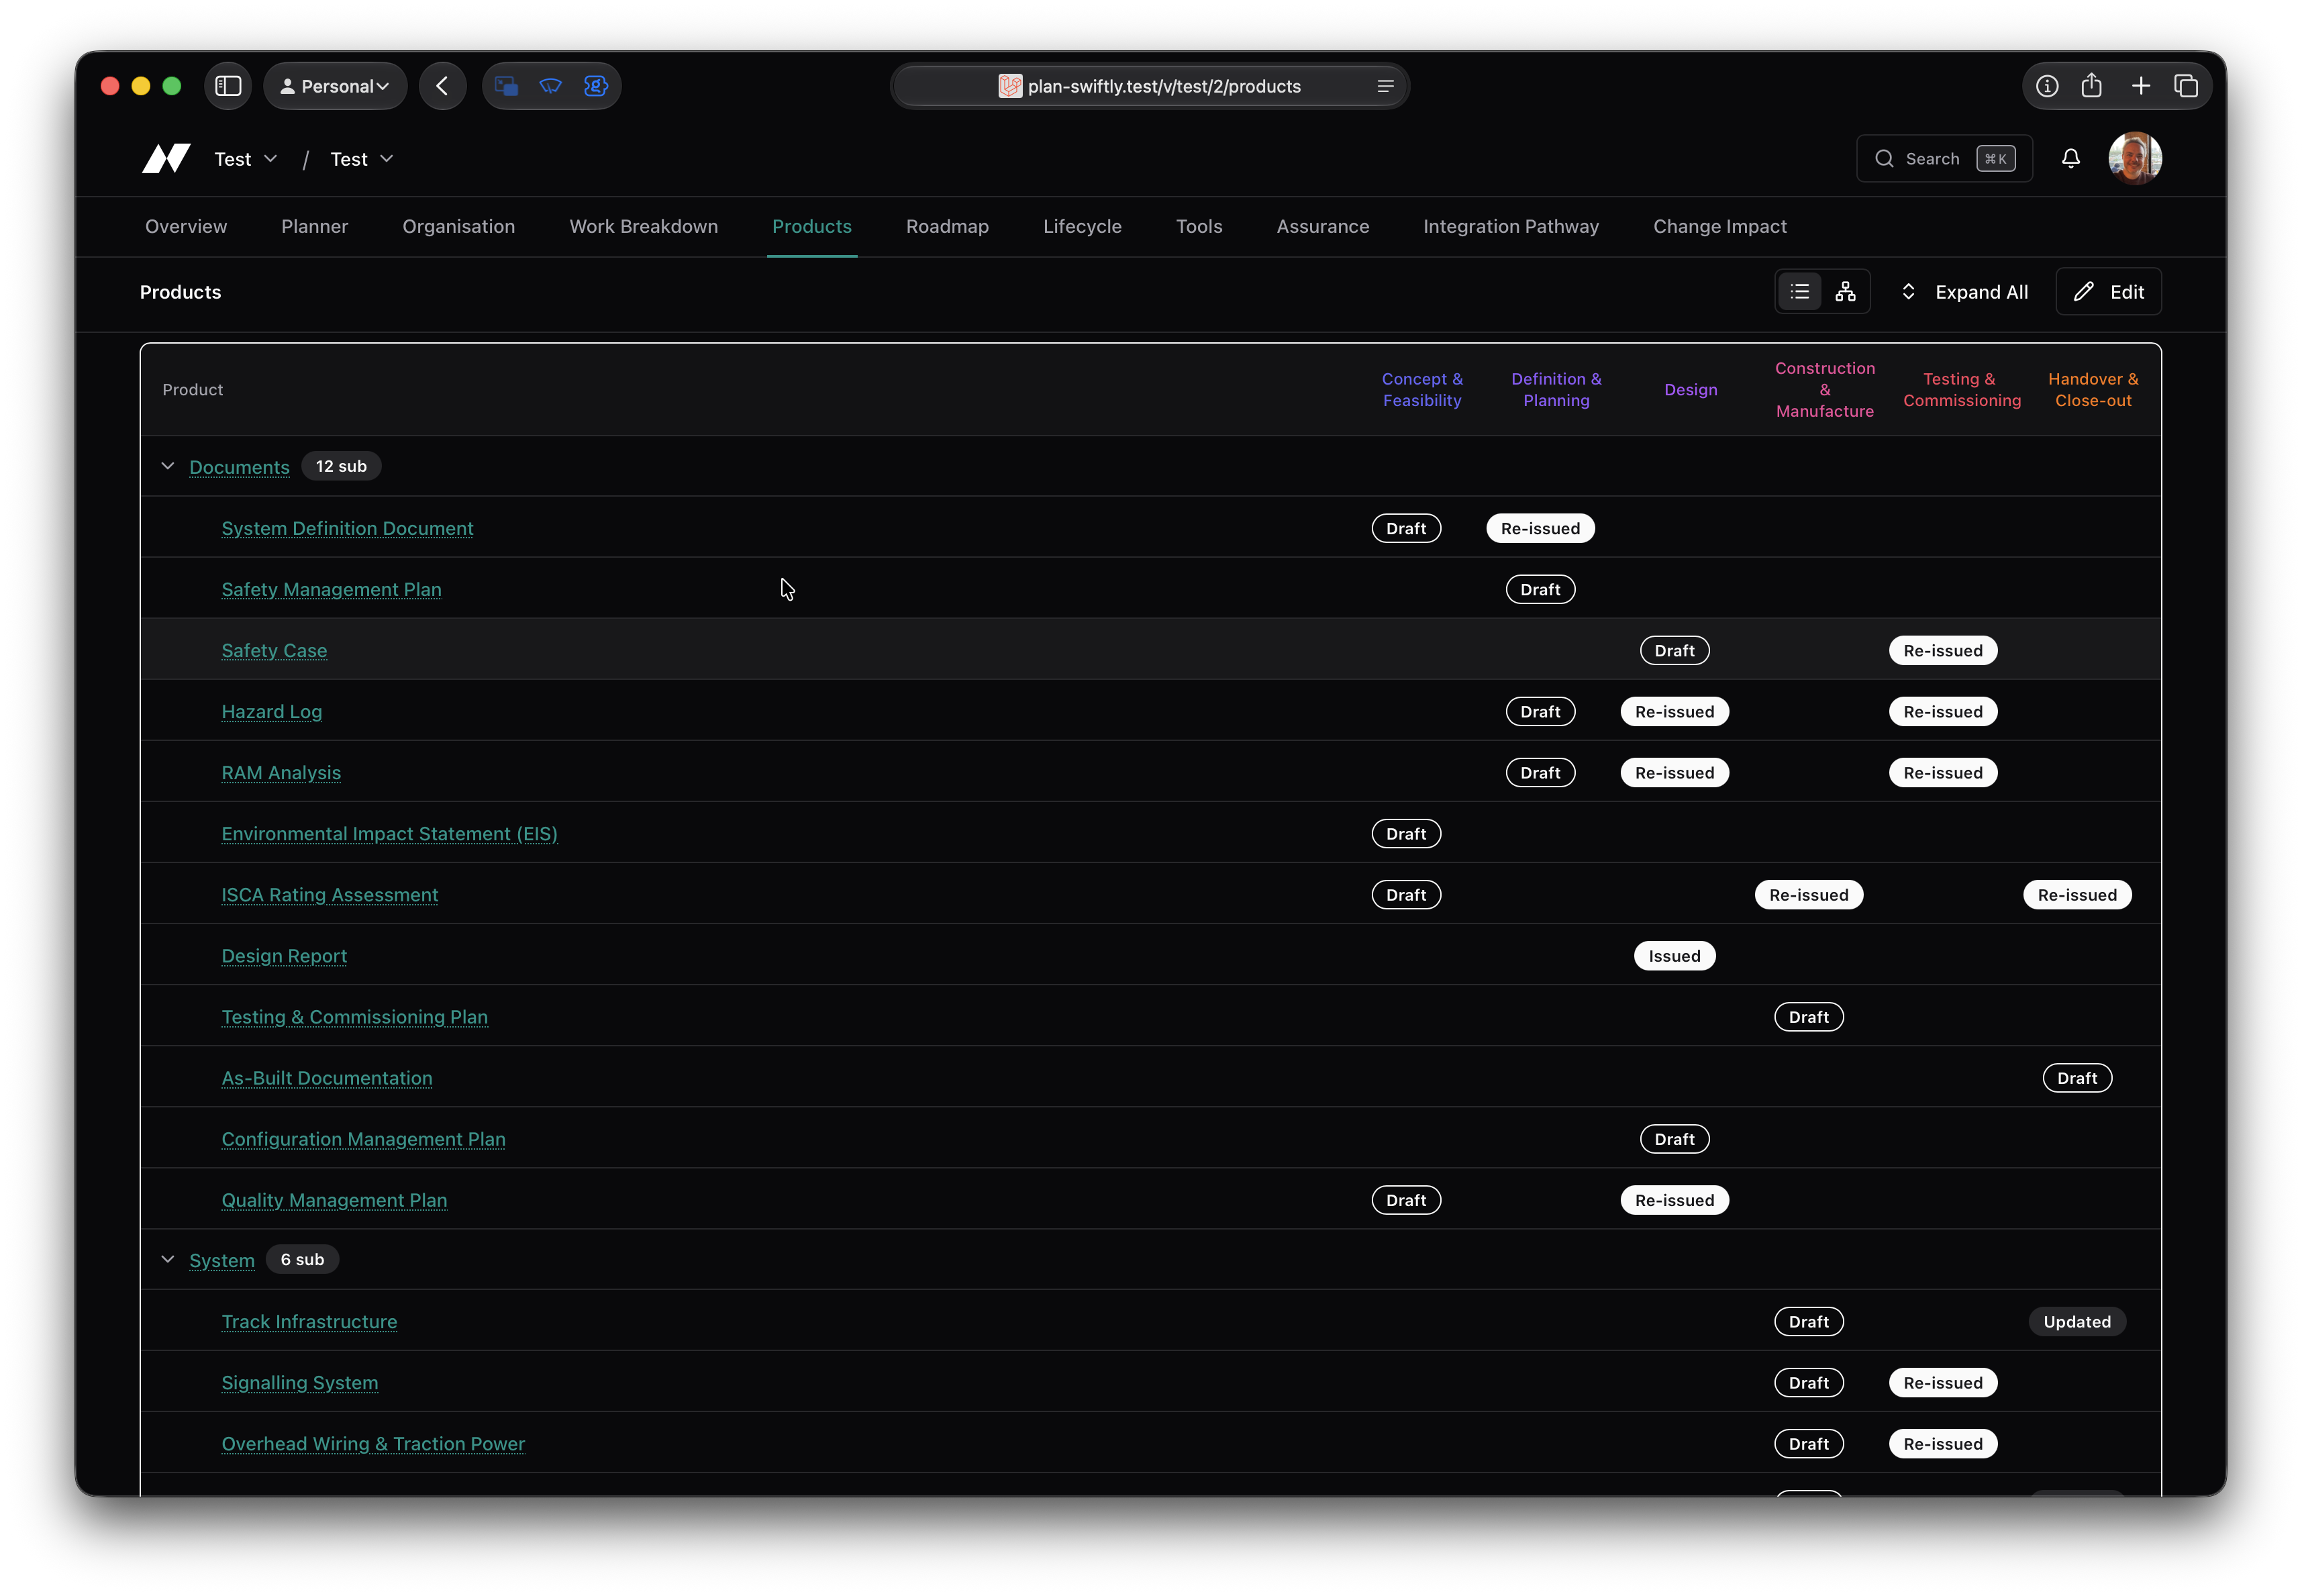Viewport: 2302px width, 1596px height.
Task: Open the Tools tab
Action: 1199,227
